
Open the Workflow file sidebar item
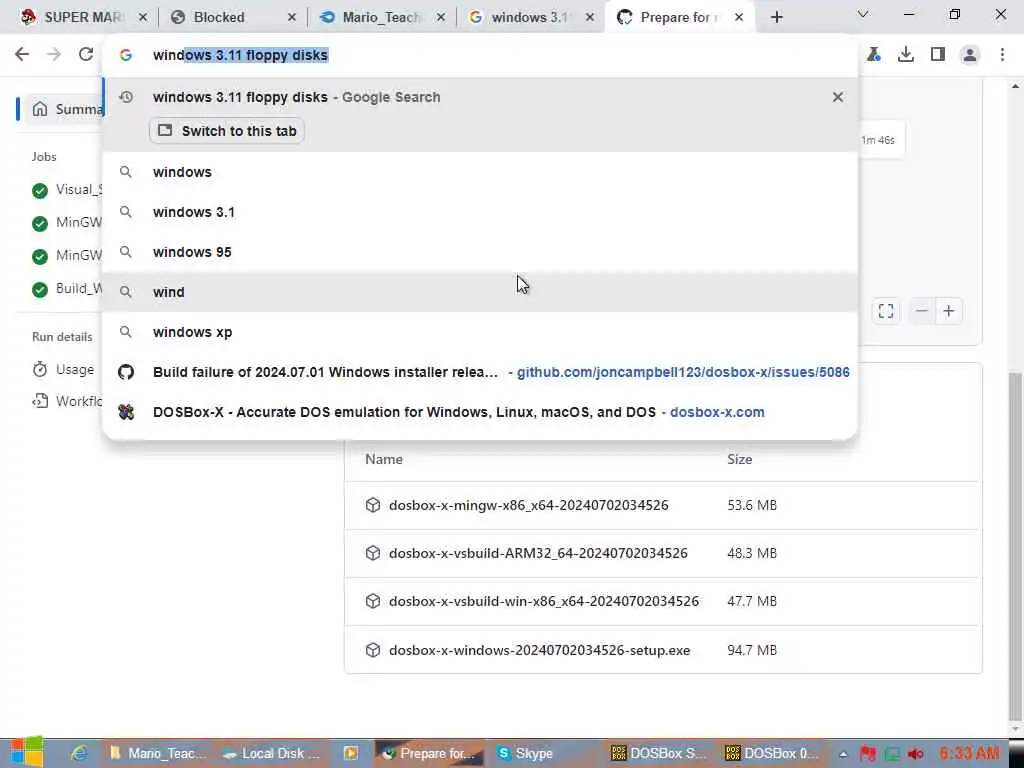coord(66,401)
